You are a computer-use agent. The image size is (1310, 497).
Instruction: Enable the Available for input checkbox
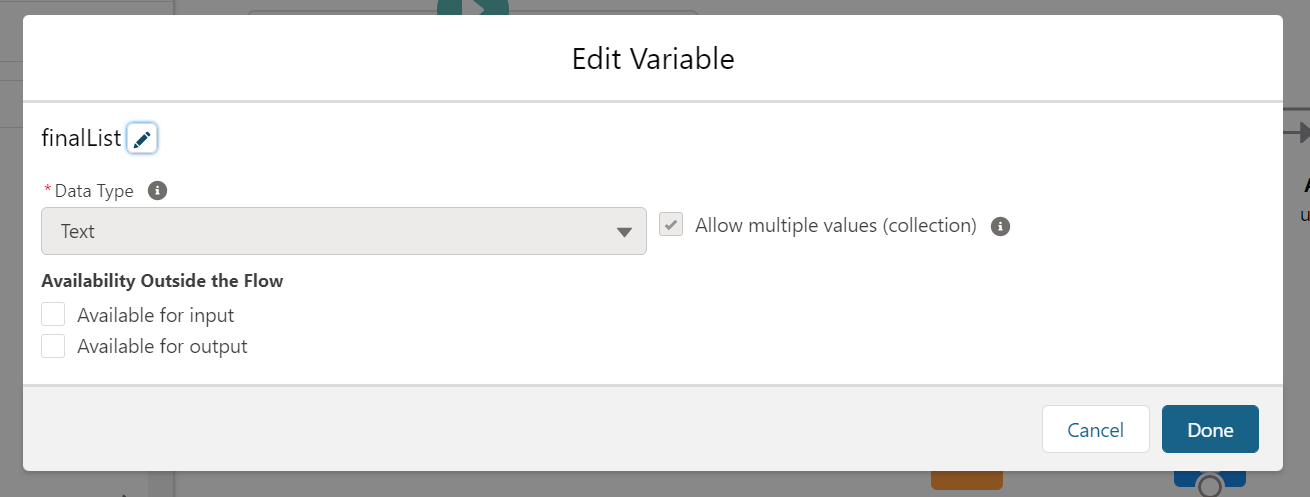[53, 315]
